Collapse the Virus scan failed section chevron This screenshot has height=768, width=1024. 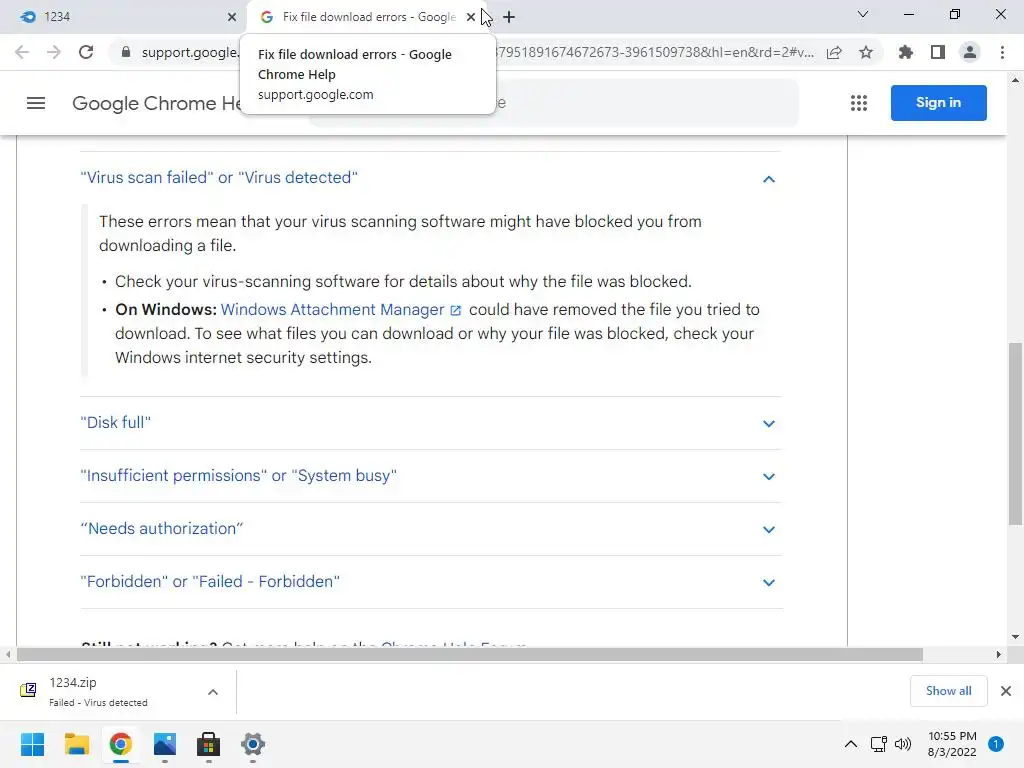[x=769, y=179]
